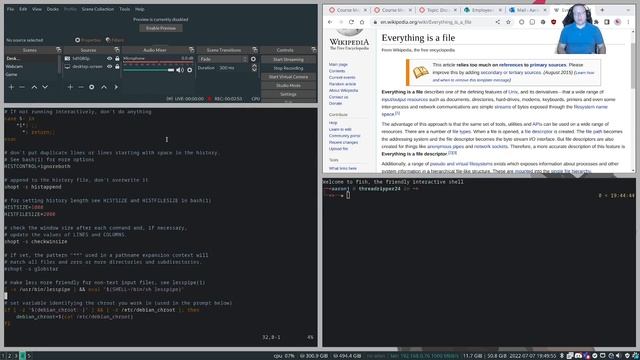Open source properties gear in Sources toolbar
The width and height of the screenshot is (640, 360).
91,87
